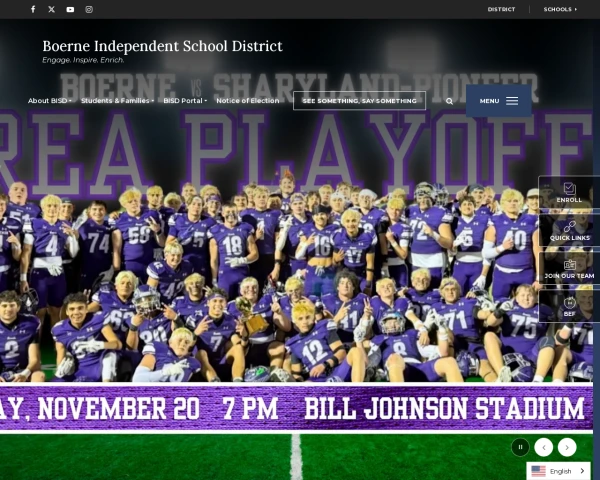Expand the BISD Portal menu
600x480 pixels.
coord(185,101)
